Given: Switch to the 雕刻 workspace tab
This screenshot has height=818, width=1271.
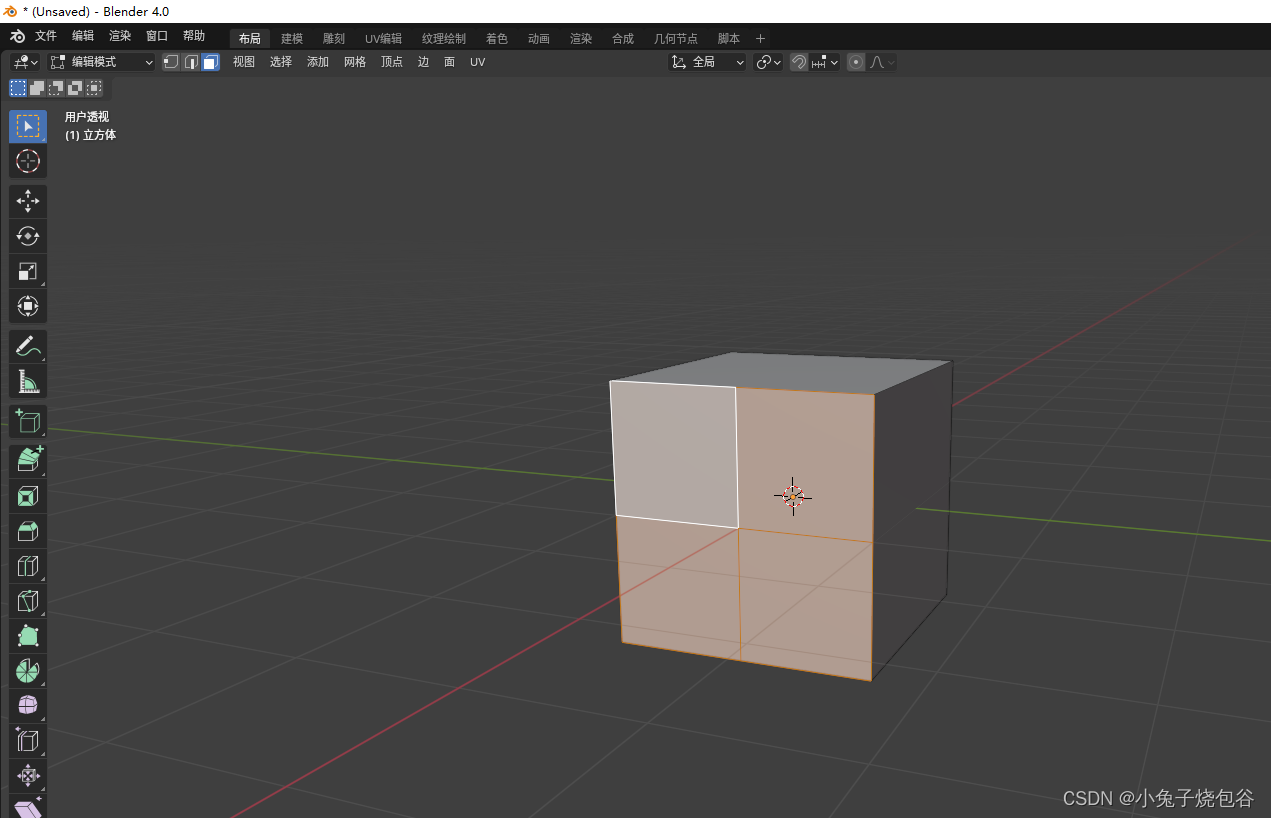Looking at the screenshot, I should (334, 39).
